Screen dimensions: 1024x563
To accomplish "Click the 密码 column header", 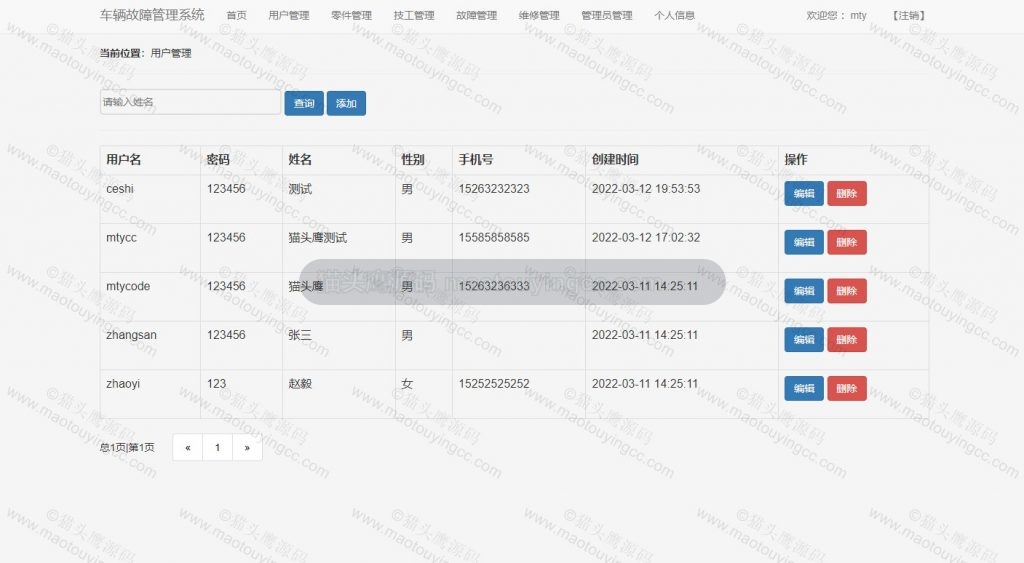I will click(218, 159).
